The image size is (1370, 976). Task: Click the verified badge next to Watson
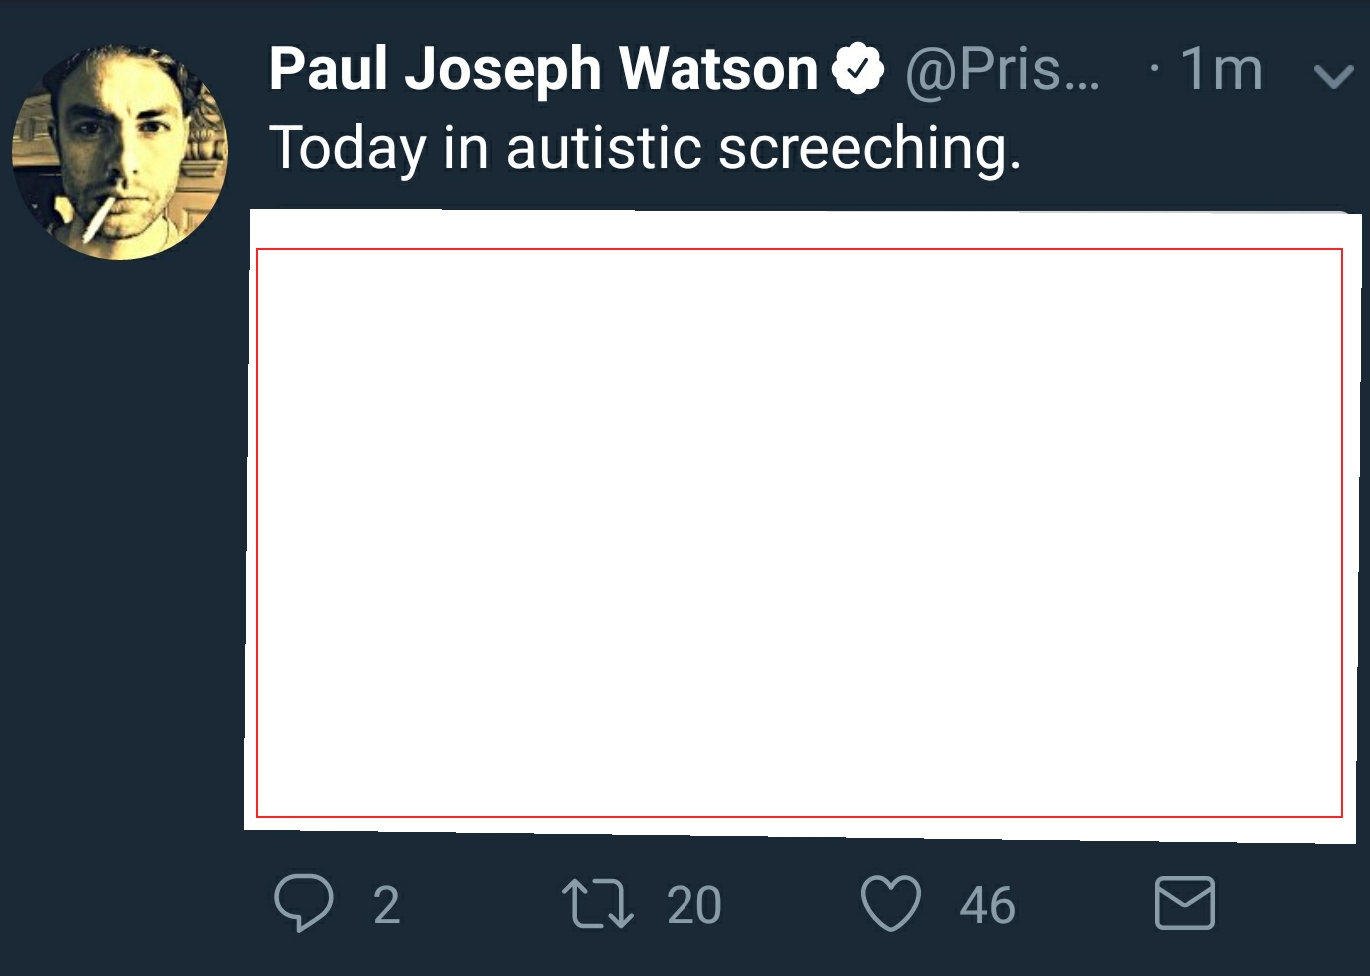858,69
